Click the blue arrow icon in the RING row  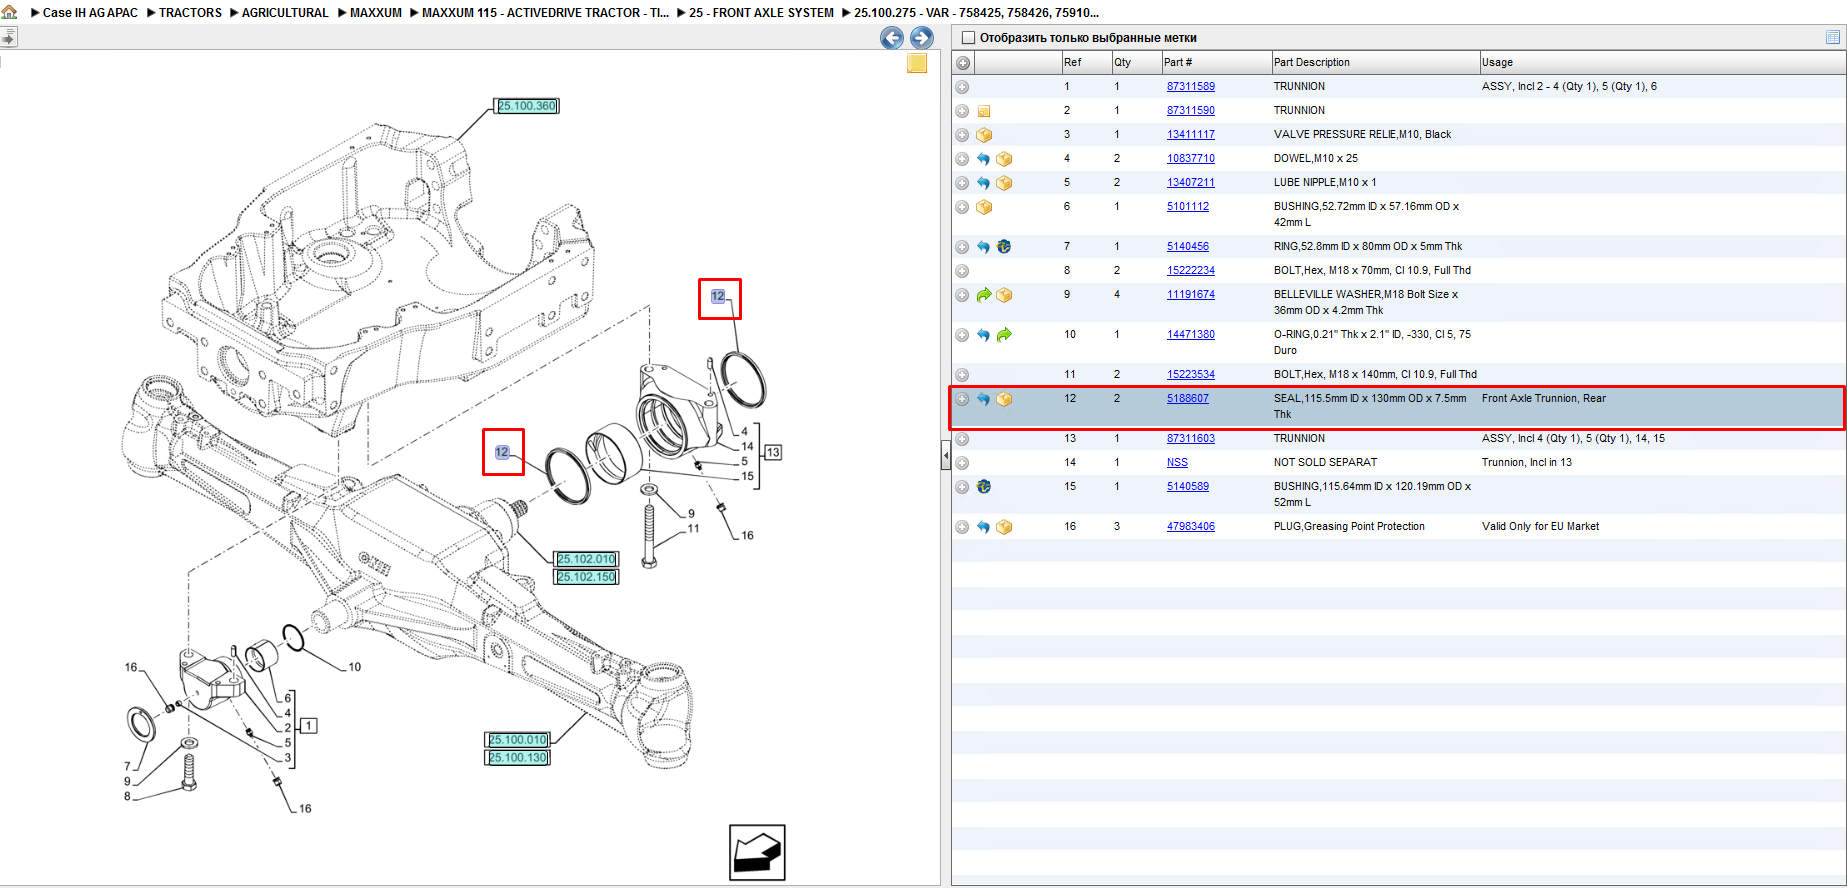[x=984, y=247]
